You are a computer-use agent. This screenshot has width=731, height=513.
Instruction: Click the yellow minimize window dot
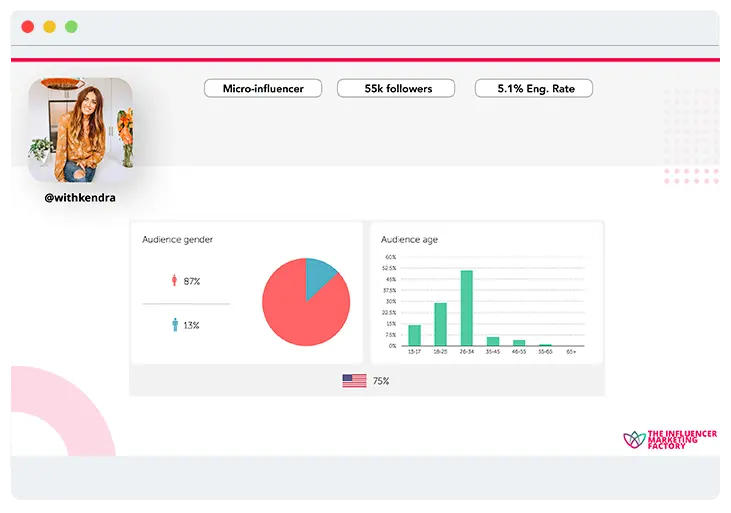tap(49, 27)
